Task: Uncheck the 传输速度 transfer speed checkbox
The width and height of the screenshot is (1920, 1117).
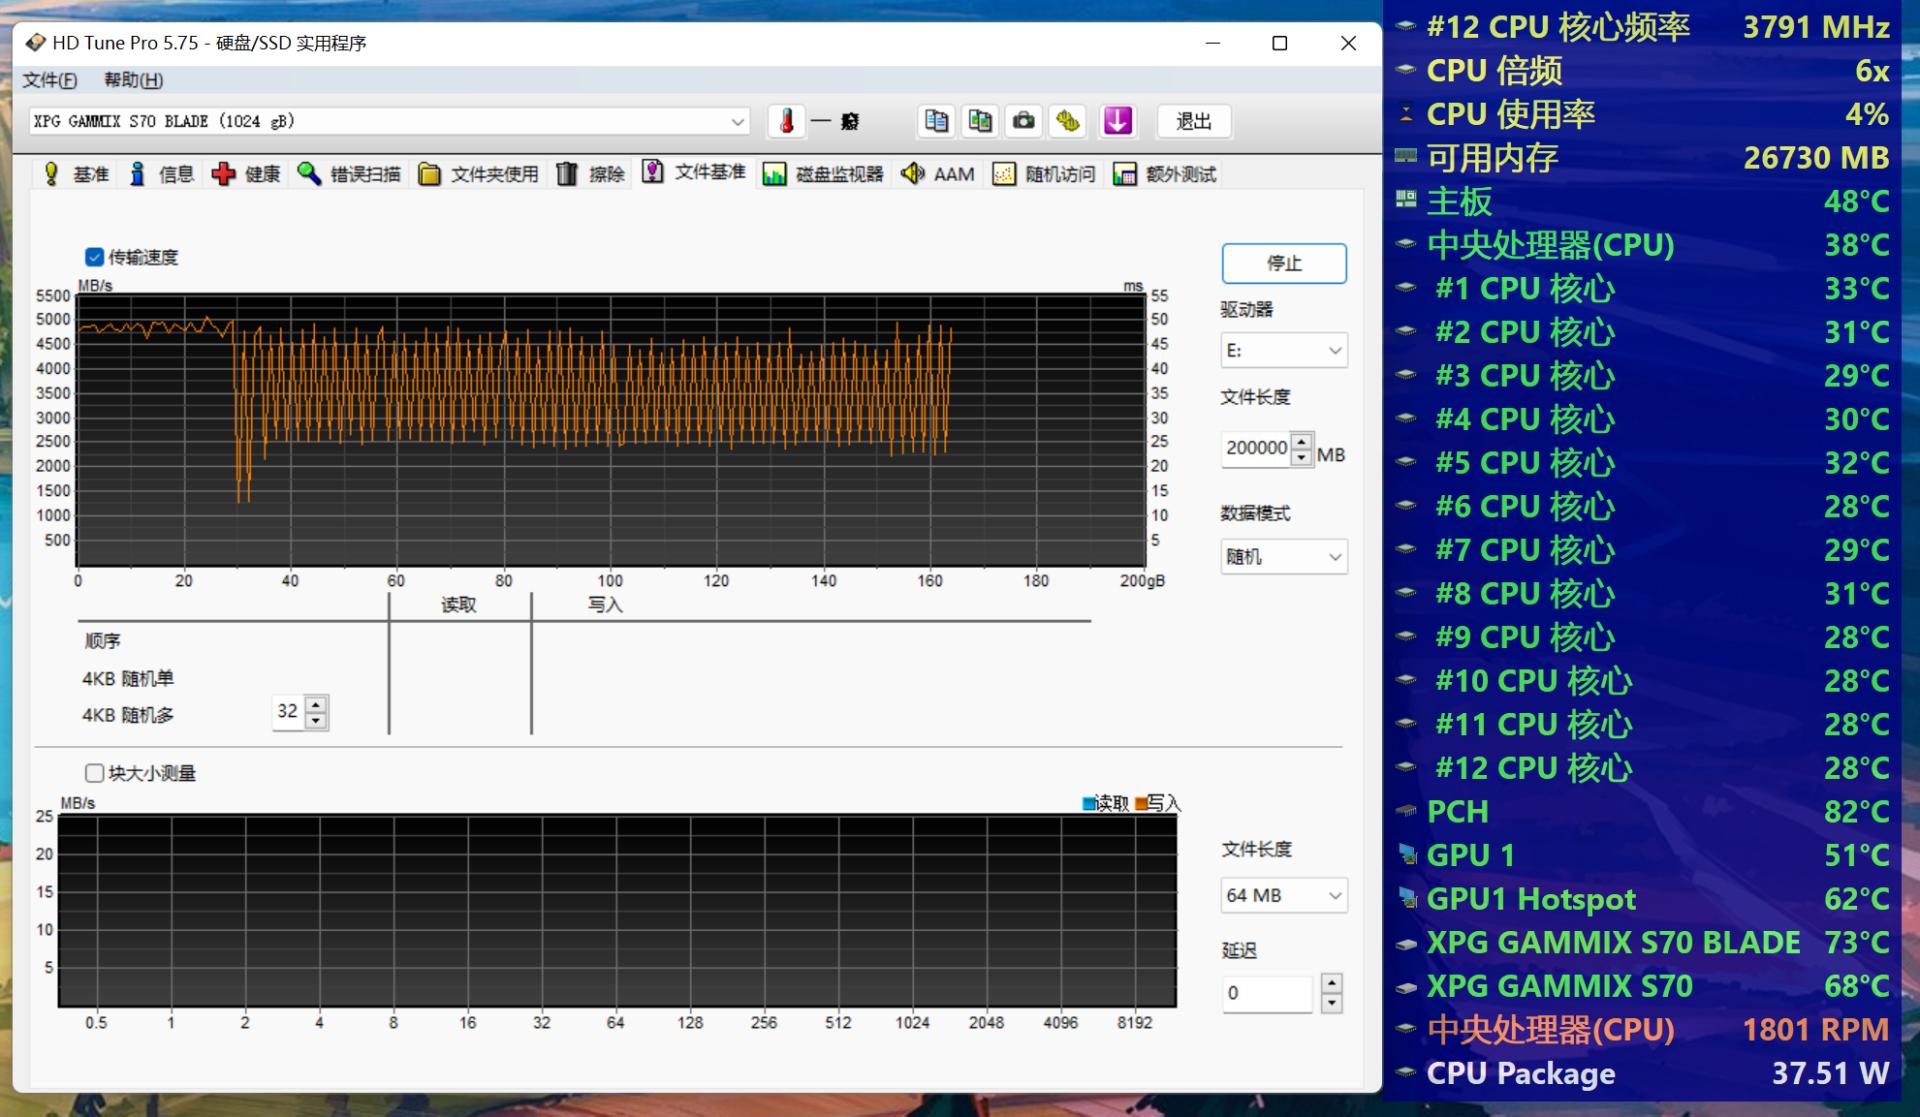Action: [x=93, y=257]
